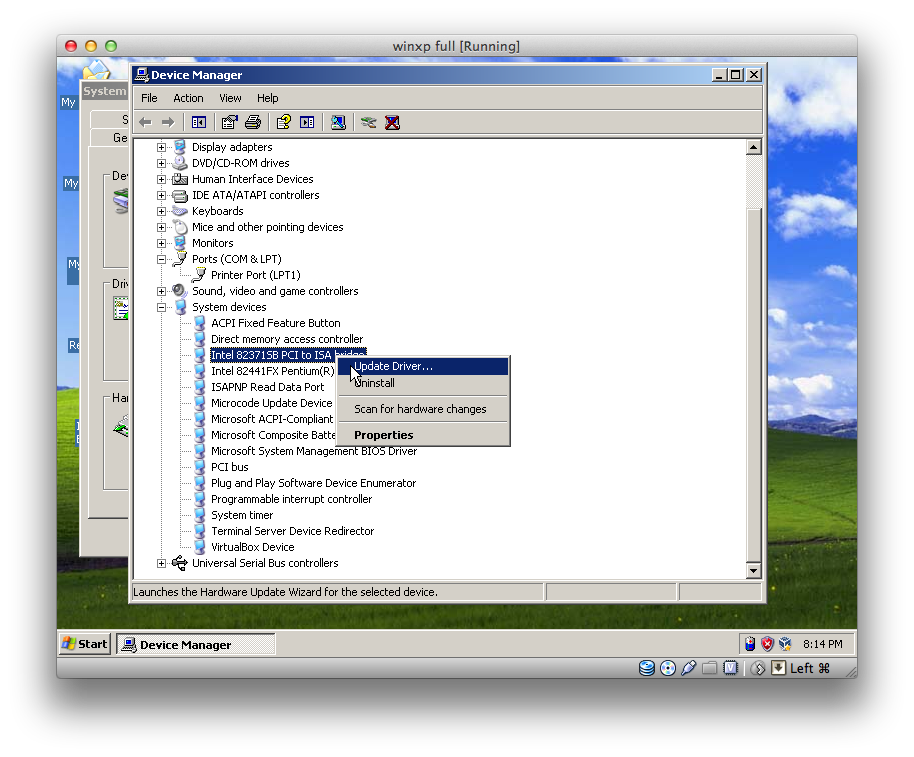Select Microsoft System Management BIOS Driver
Screen dimensions: 914x757
click(x=314, y=451)
